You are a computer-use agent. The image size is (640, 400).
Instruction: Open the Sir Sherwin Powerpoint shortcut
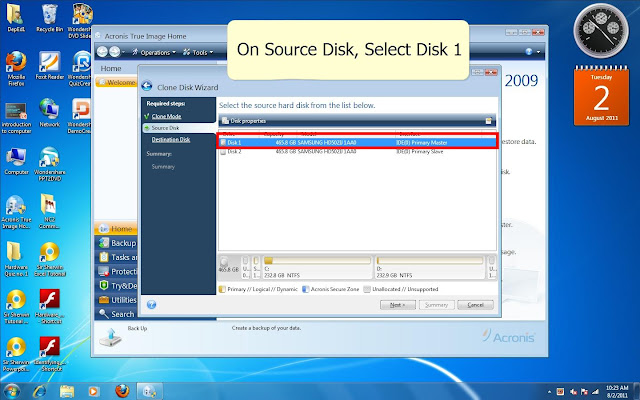16,354
